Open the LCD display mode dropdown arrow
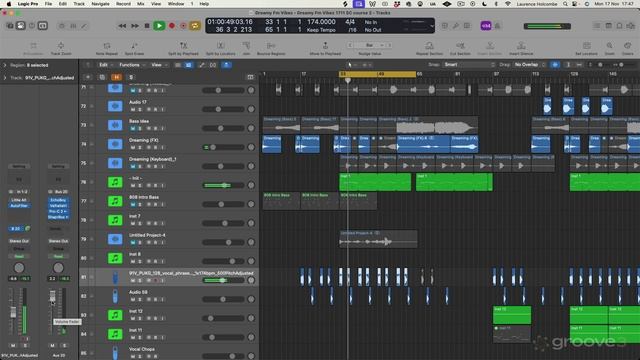The image size is (640, 360). click(431, 26)
